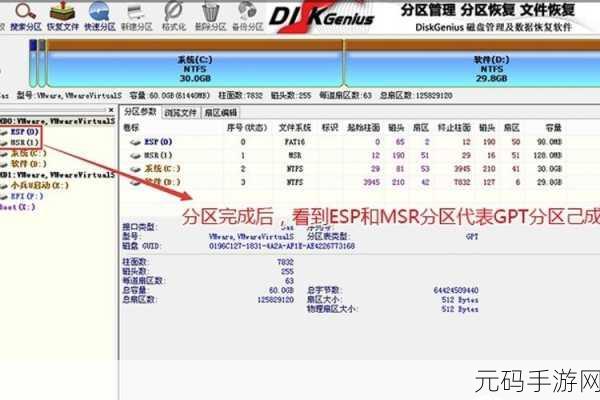Click the 起始柱面 column header
Screen dimensions: 600x400
pyautogui.click(x=364, y=127)
